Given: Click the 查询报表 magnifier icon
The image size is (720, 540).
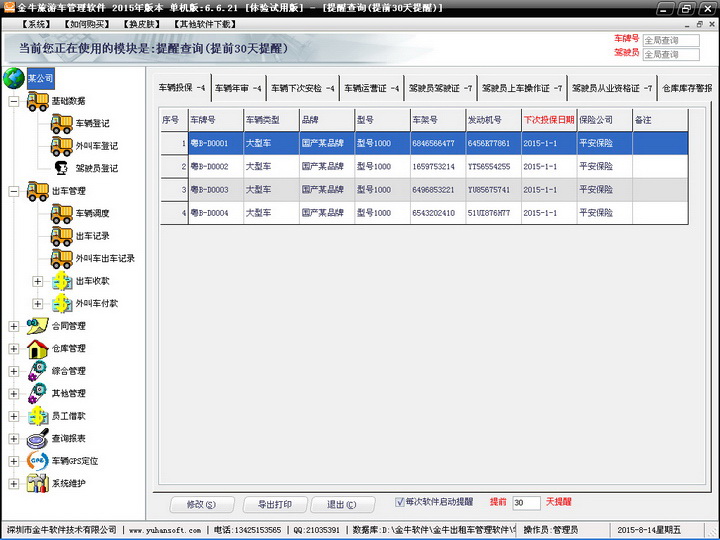Looking at the screenshot, I should click(x=38, y=438).
